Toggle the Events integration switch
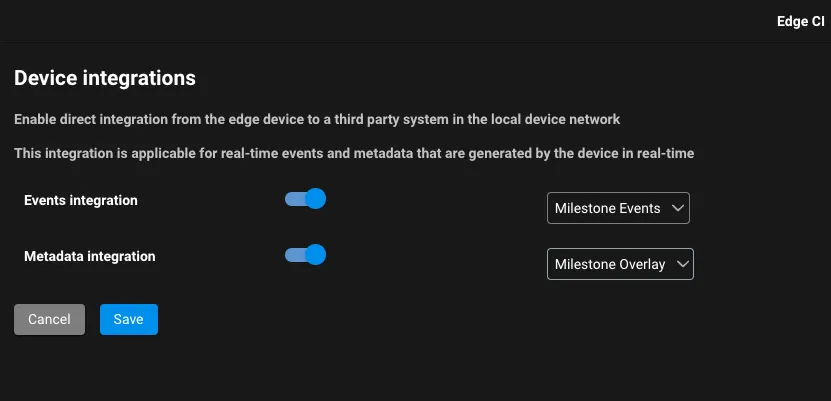Image resolution: width=831 pixels, height=401 pixels. (x=305, y=199)
